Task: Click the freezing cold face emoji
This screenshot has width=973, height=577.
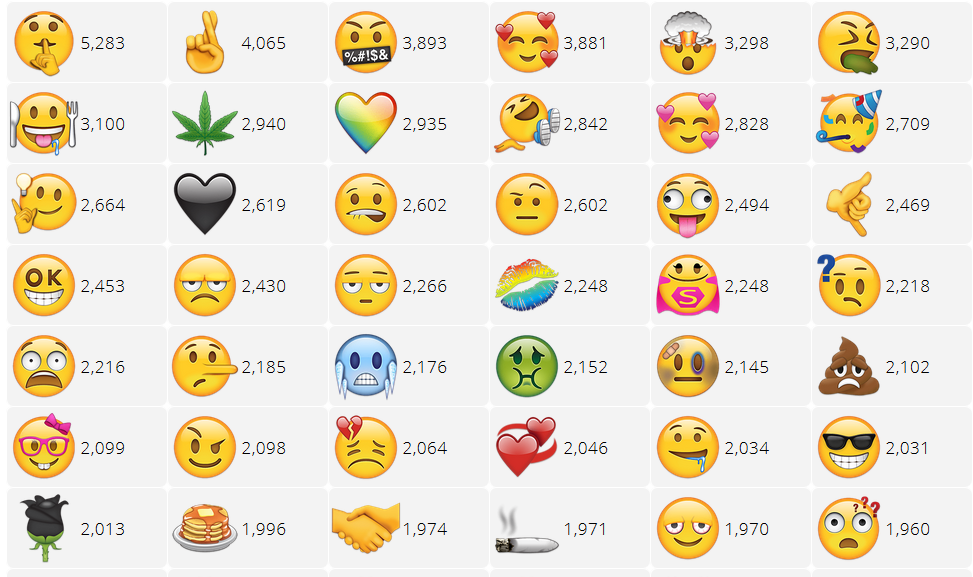Action: [365, 366]
